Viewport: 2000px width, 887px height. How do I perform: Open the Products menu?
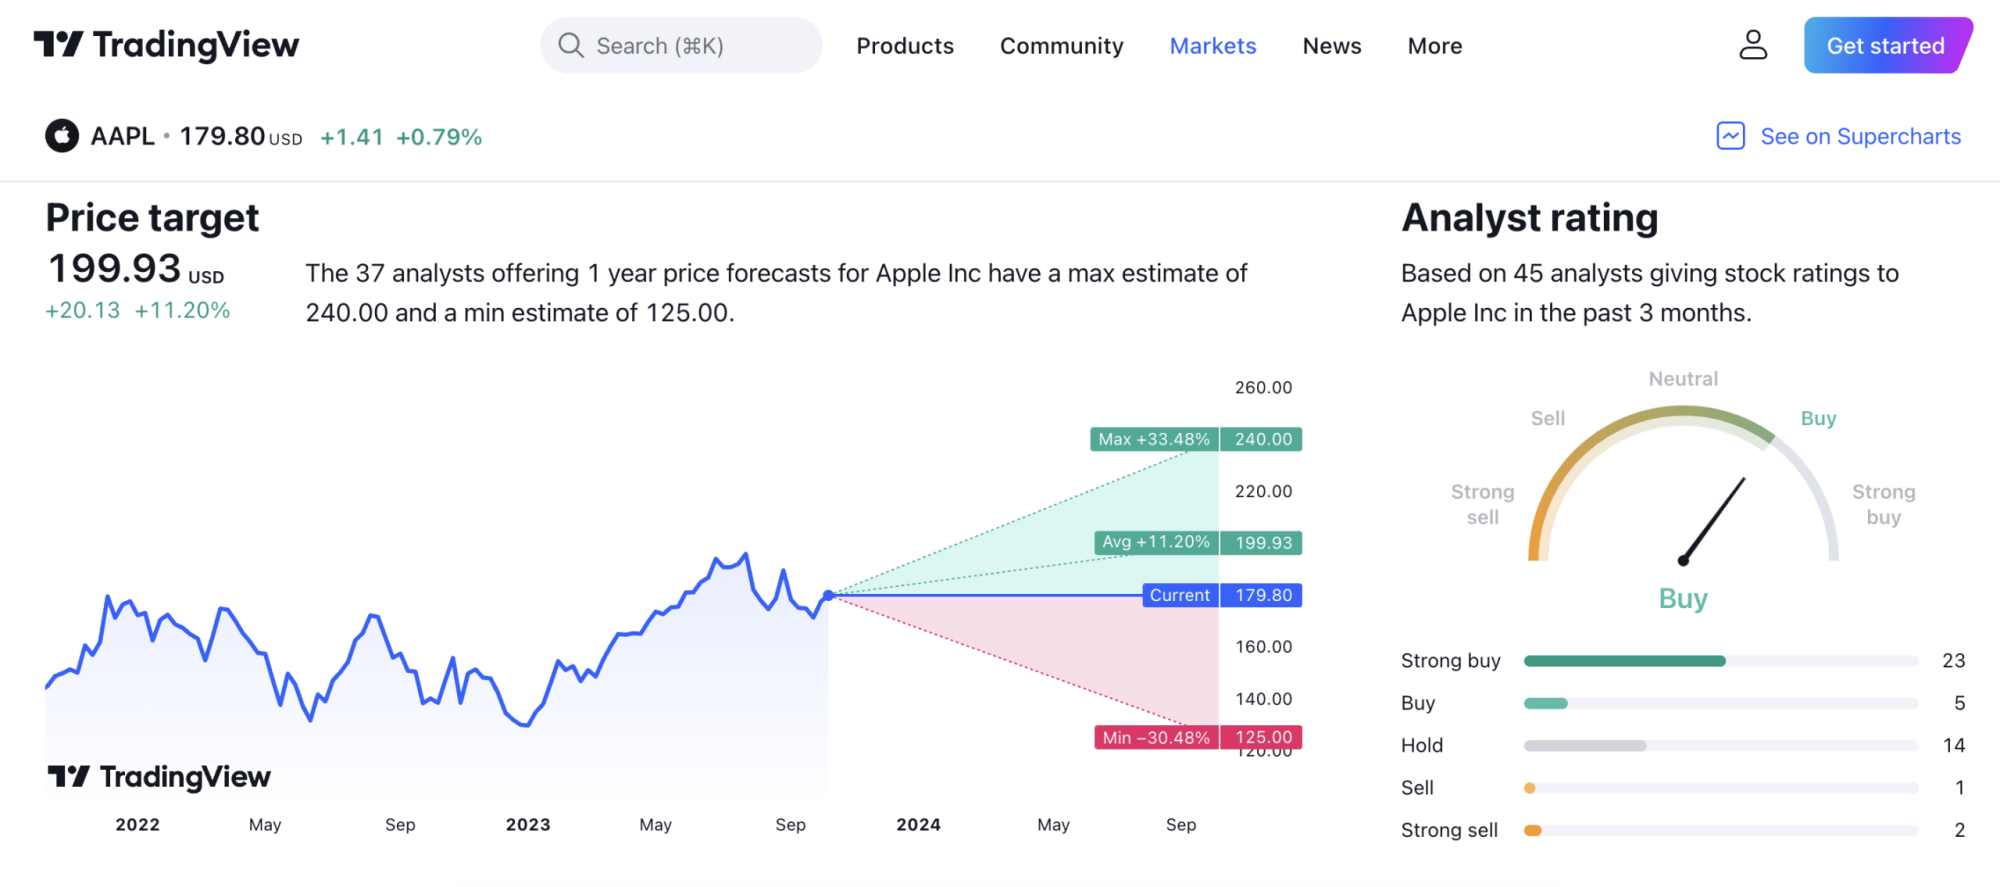[904, 46]
